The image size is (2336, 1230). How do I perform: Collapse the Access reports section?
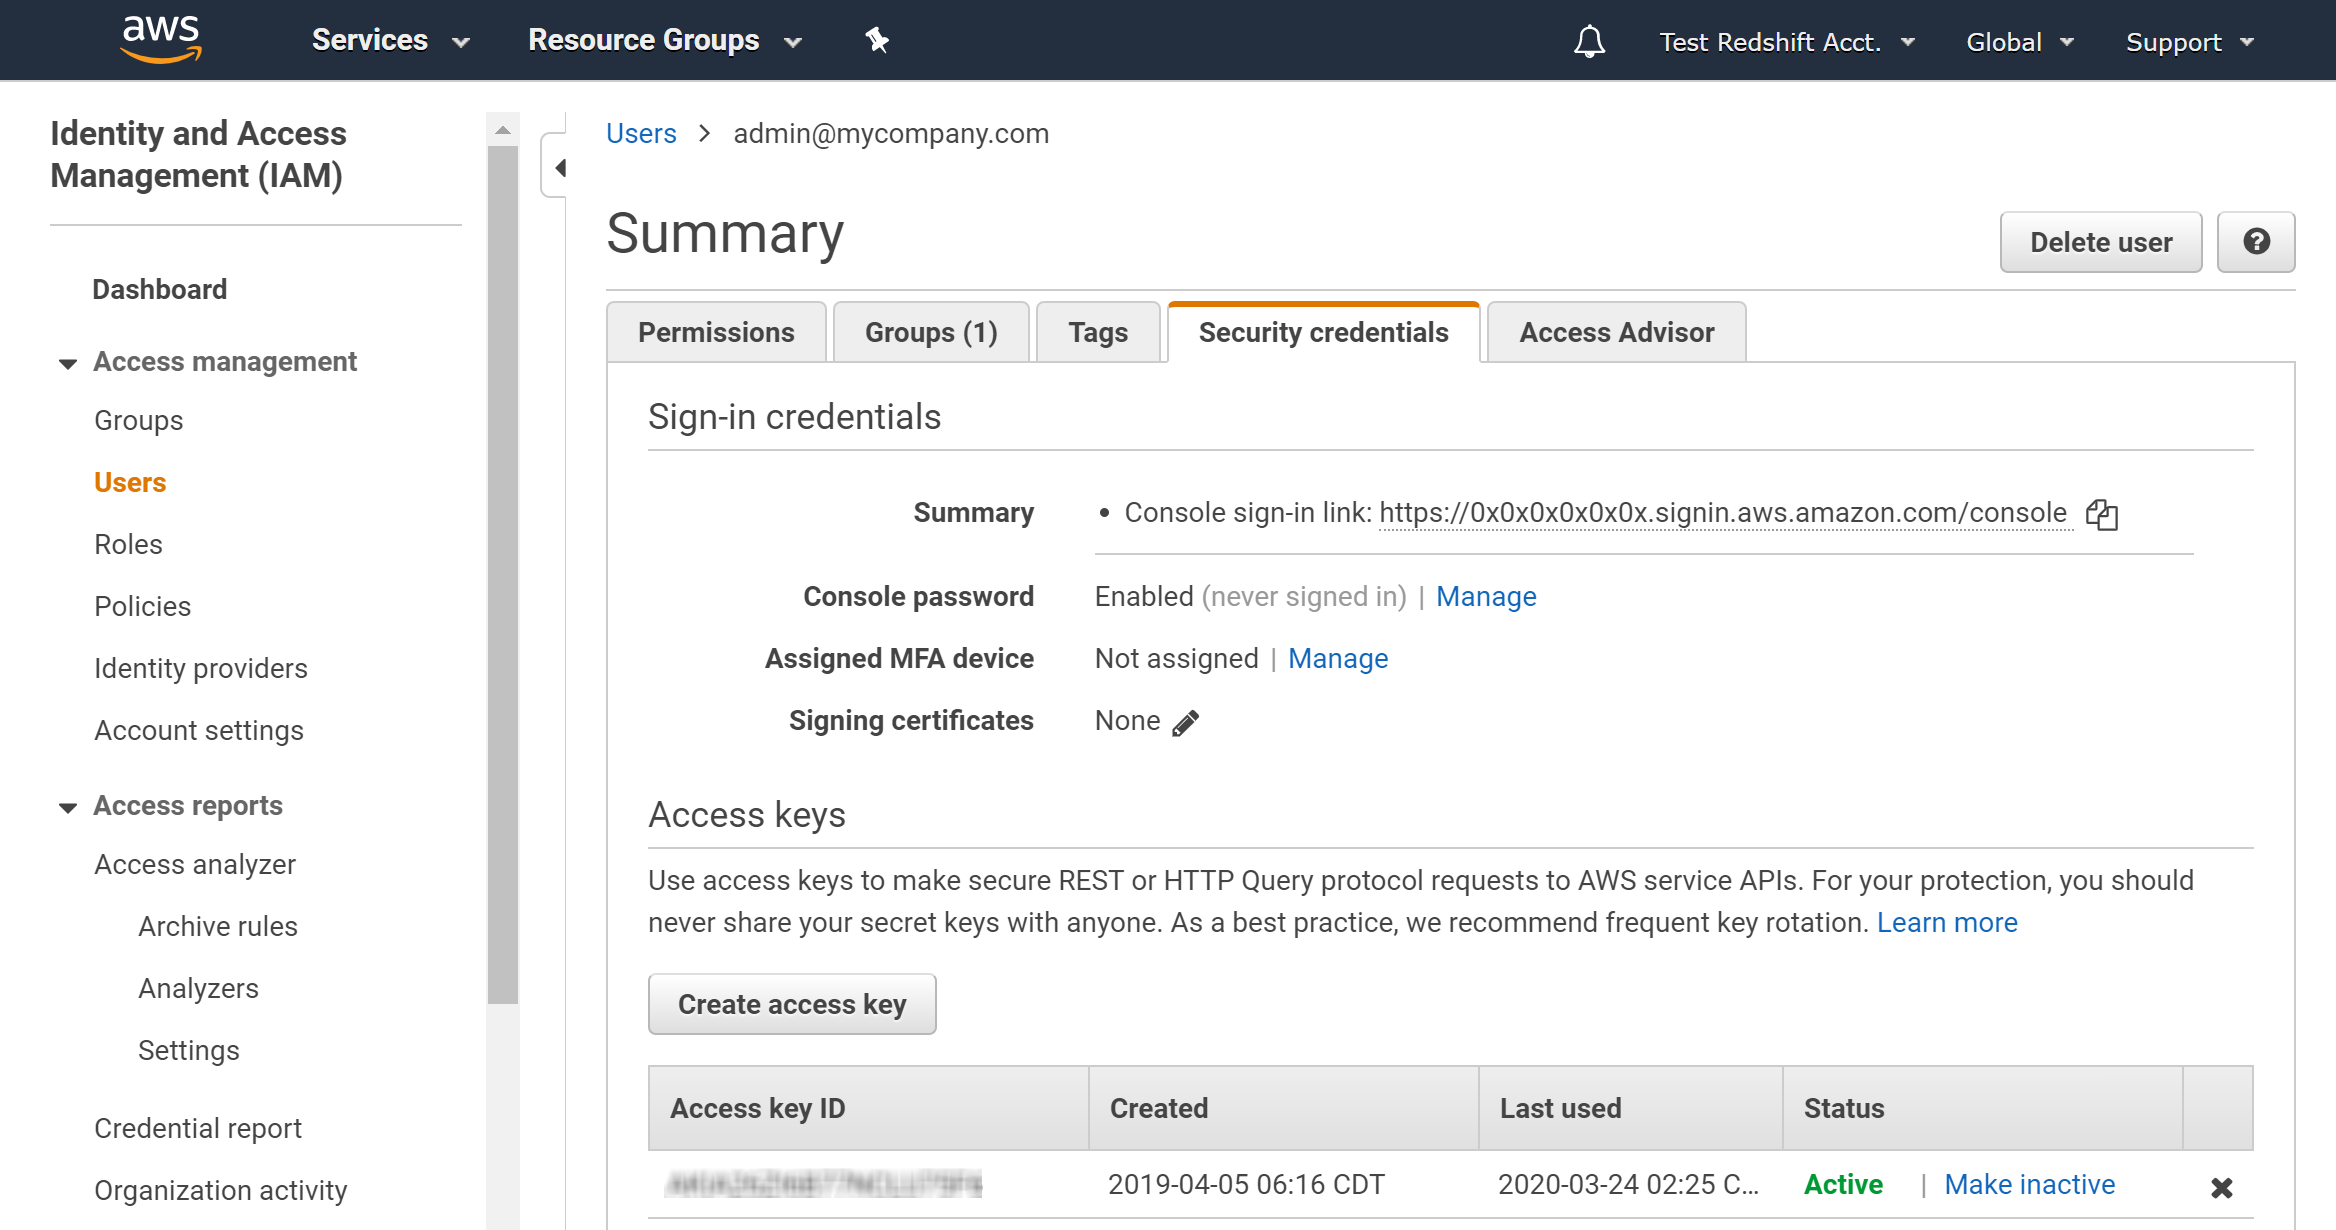[x=68, y=807]
